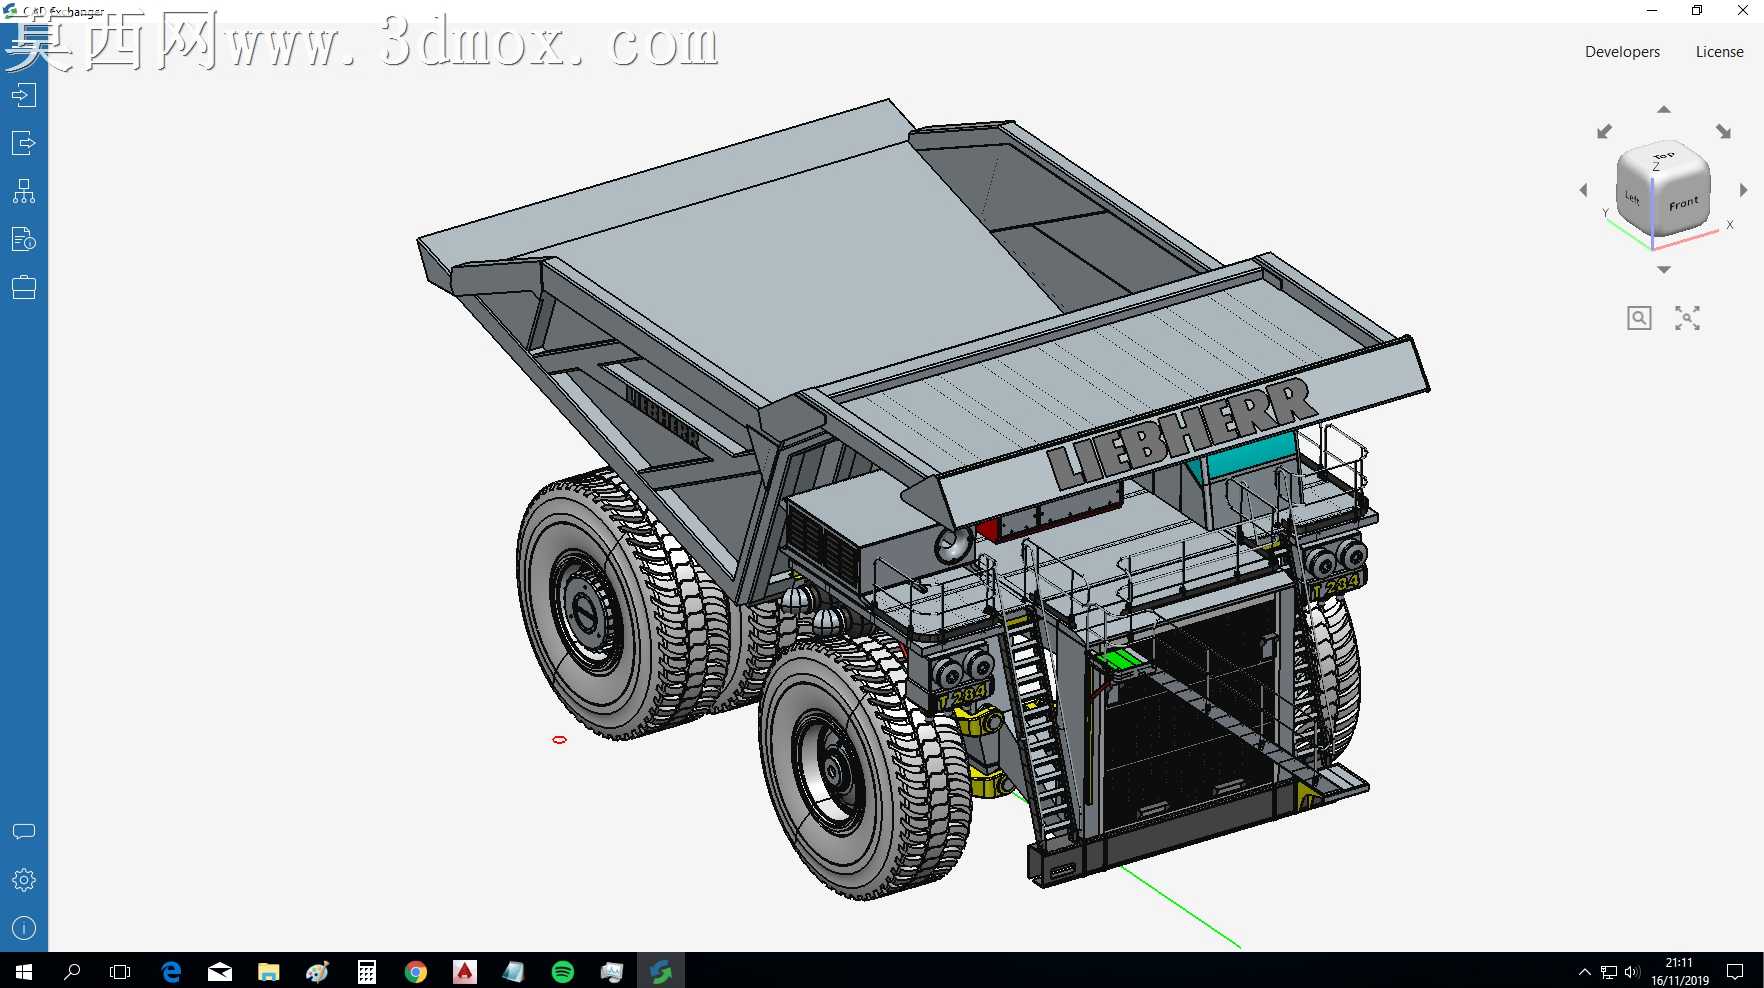
Task: Open the Export file icon in sidebar
Action: pyautogui.click(x=24, y=143)
